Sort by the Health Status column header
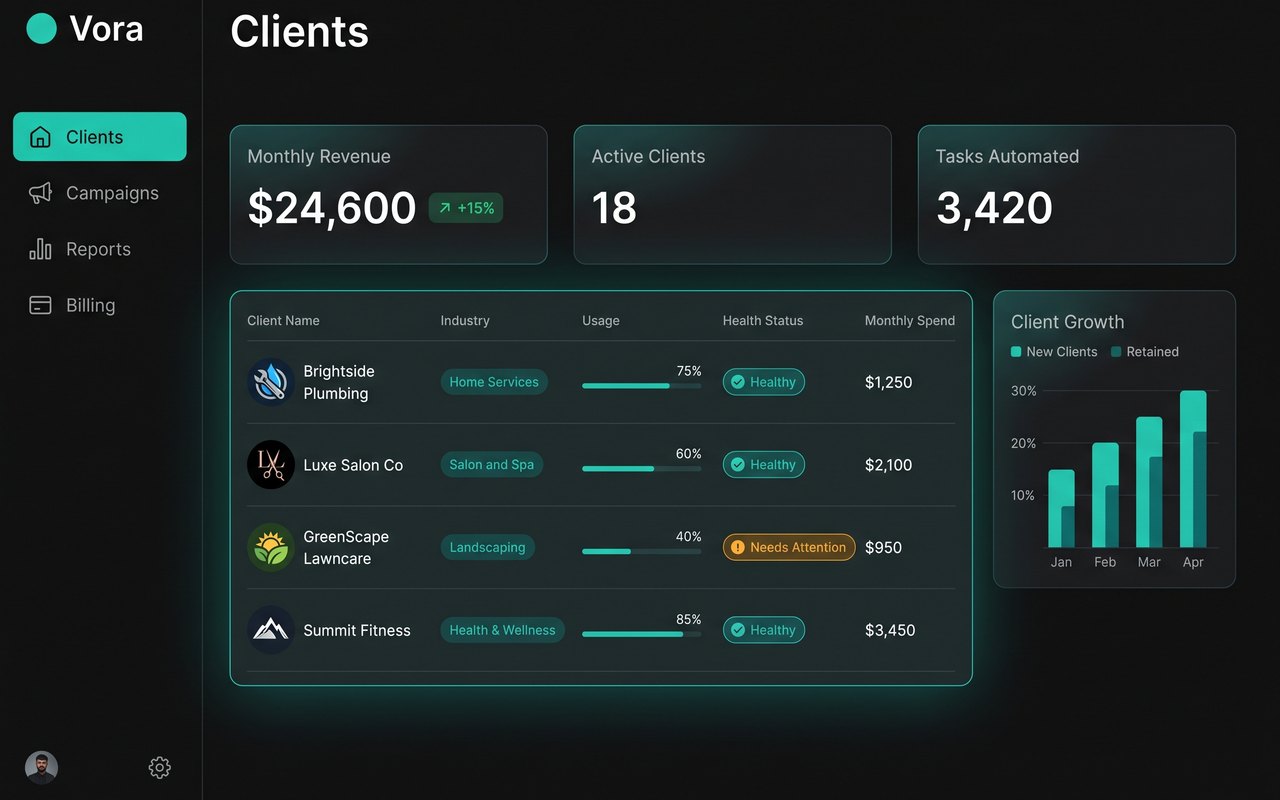The height and width of the screenshot is (800, 1280). click(763, 321)
